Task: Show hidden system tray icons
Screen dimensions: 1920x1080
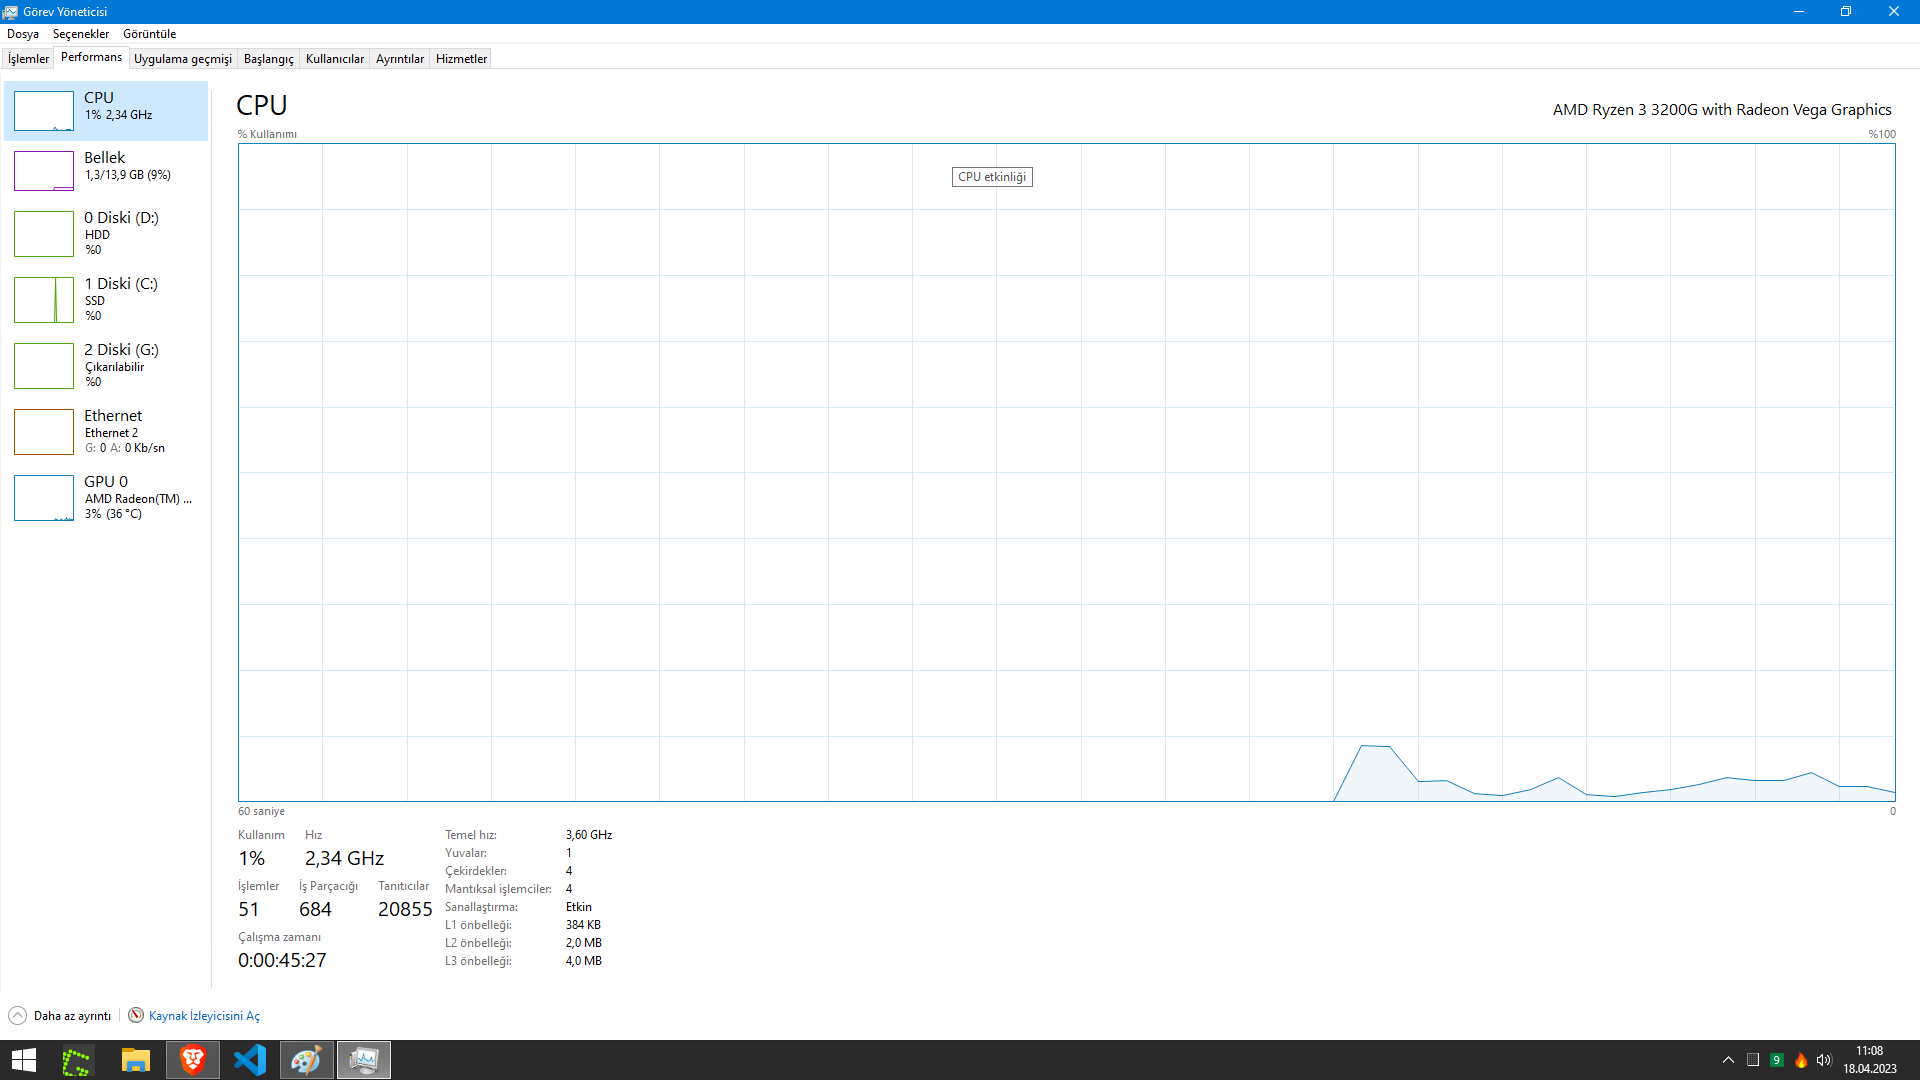Action: click(x=1728, y=1060)
